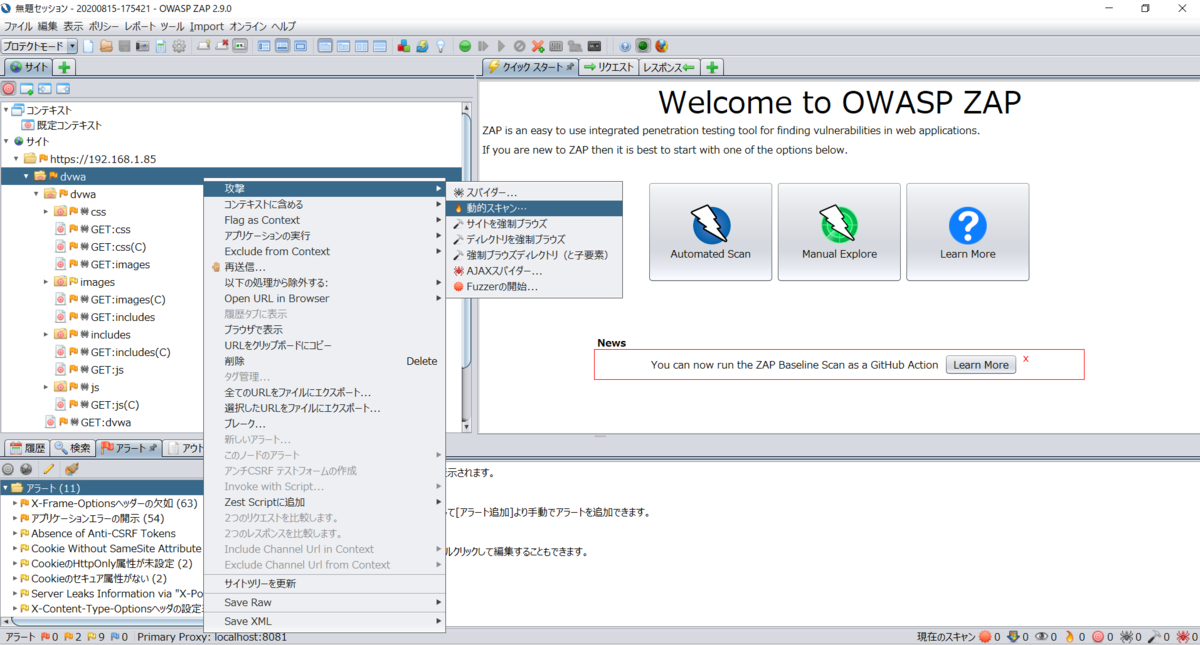Switch to the 履歴 tab
1200x645 pixels.
27,448
